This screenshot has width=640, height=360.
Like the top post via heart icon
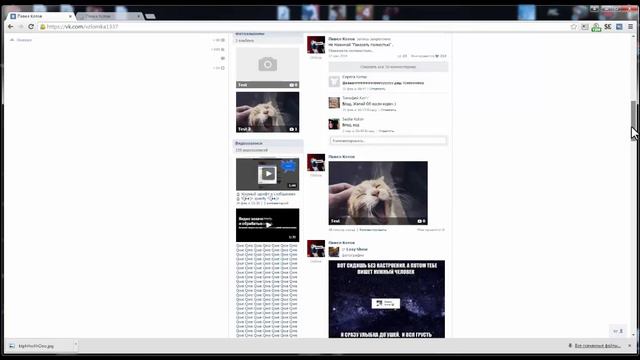pyautogui.click(x=437, y=56)
